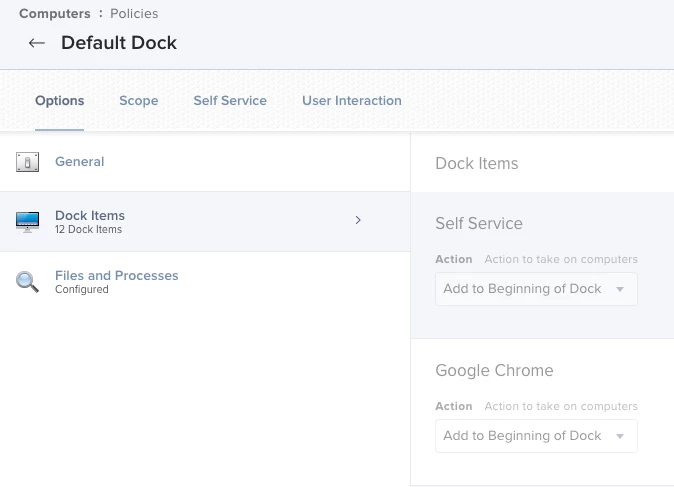Switch to the Options tab
This screenshot has width=674, height=487.
coord(59,101)
